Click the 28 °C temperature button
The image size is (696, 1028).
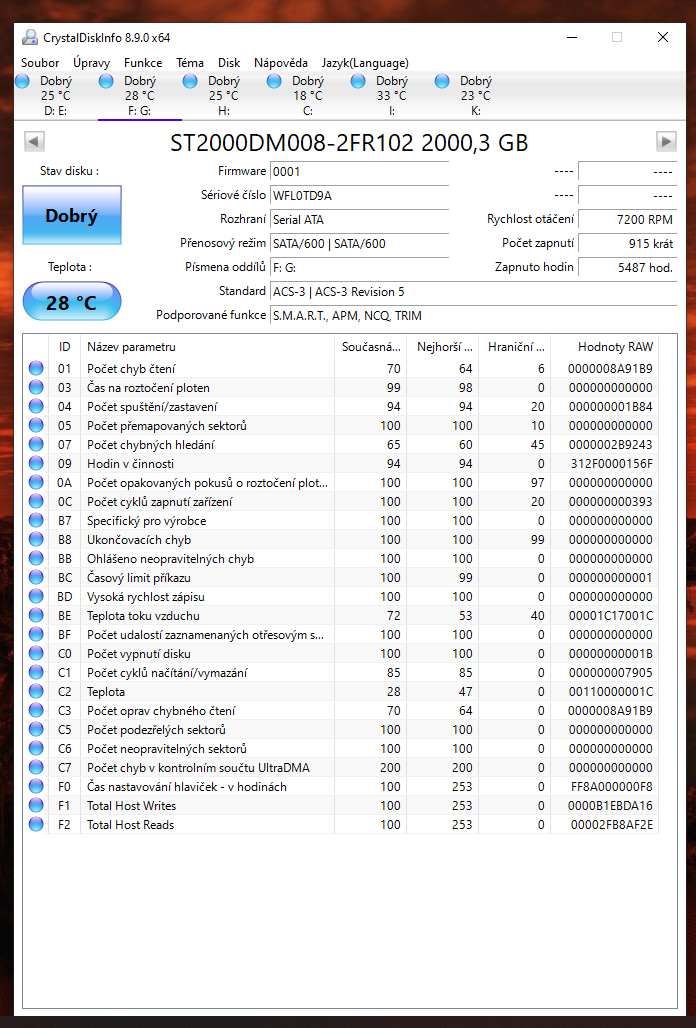72,302
